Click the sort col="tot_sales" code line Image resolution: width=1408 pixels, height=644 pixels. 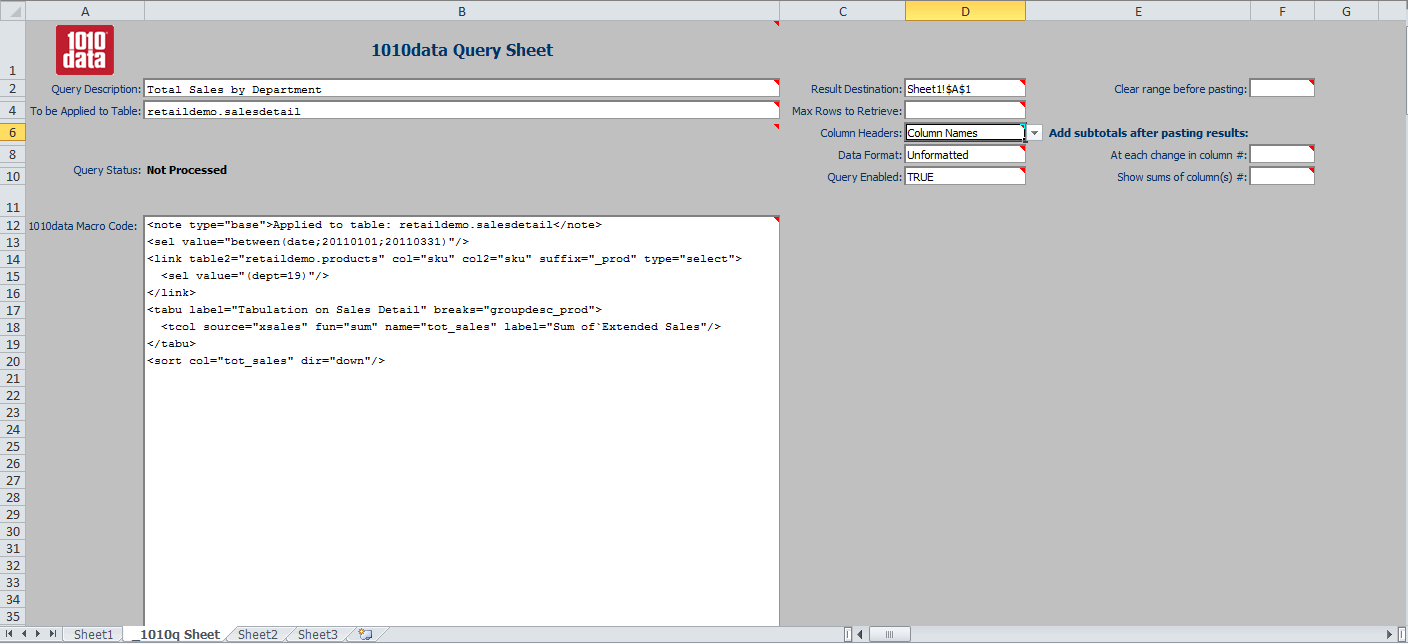pyautogui.click(x=266, y=361)
